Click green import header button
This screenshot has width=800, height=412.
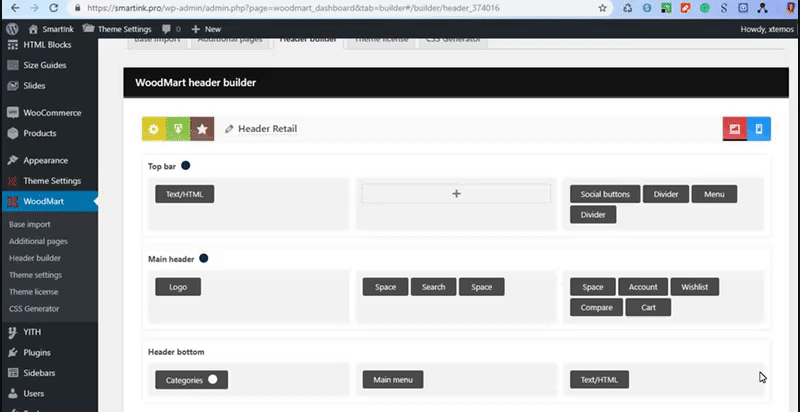point(178,129)
